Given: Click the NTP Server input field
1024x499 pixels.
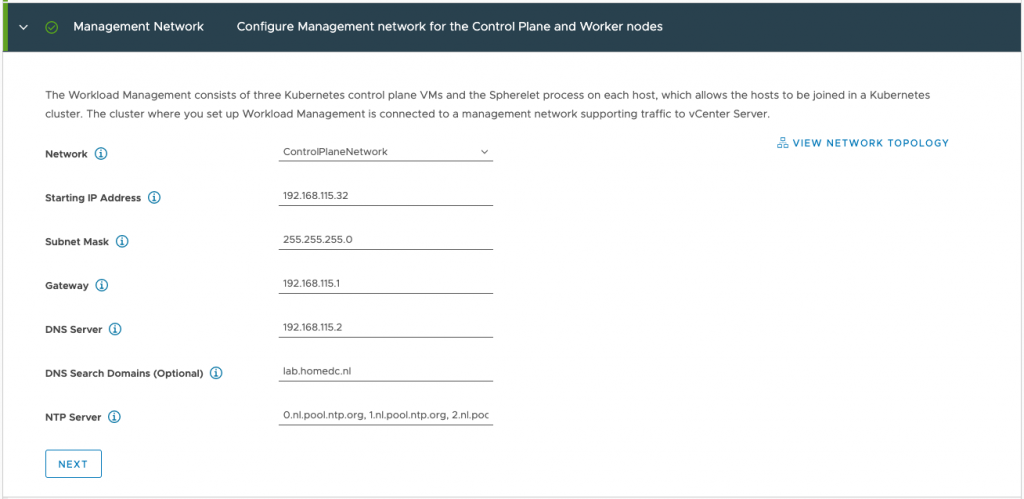Looking at the screenshot, I should [x=386, y=415].
